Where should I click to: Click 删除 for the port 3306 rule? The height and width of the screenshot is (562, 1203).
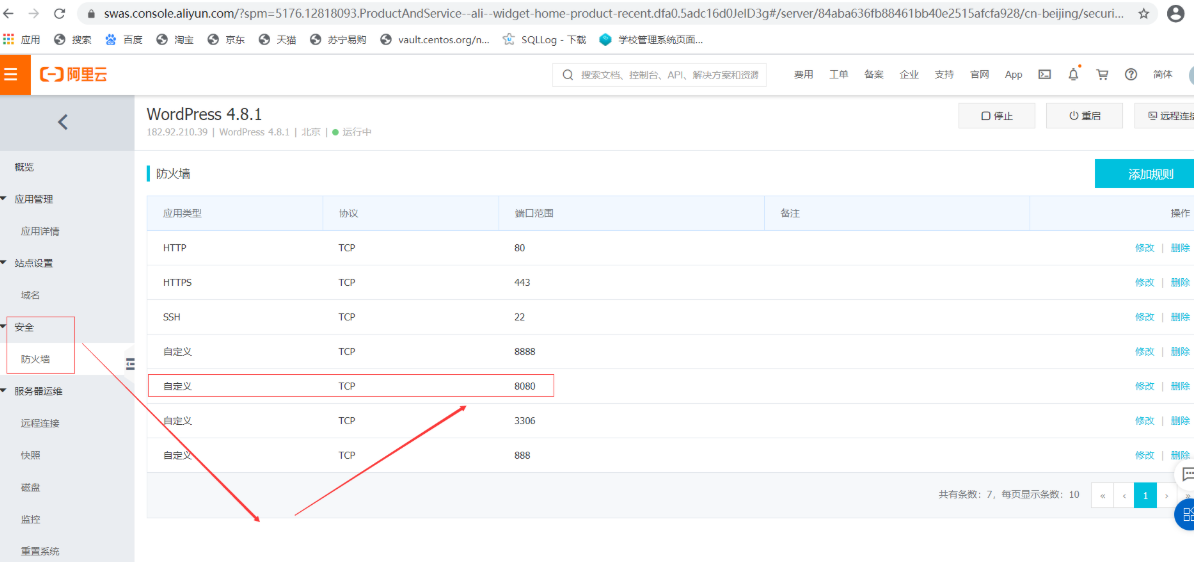(1180, 421)
